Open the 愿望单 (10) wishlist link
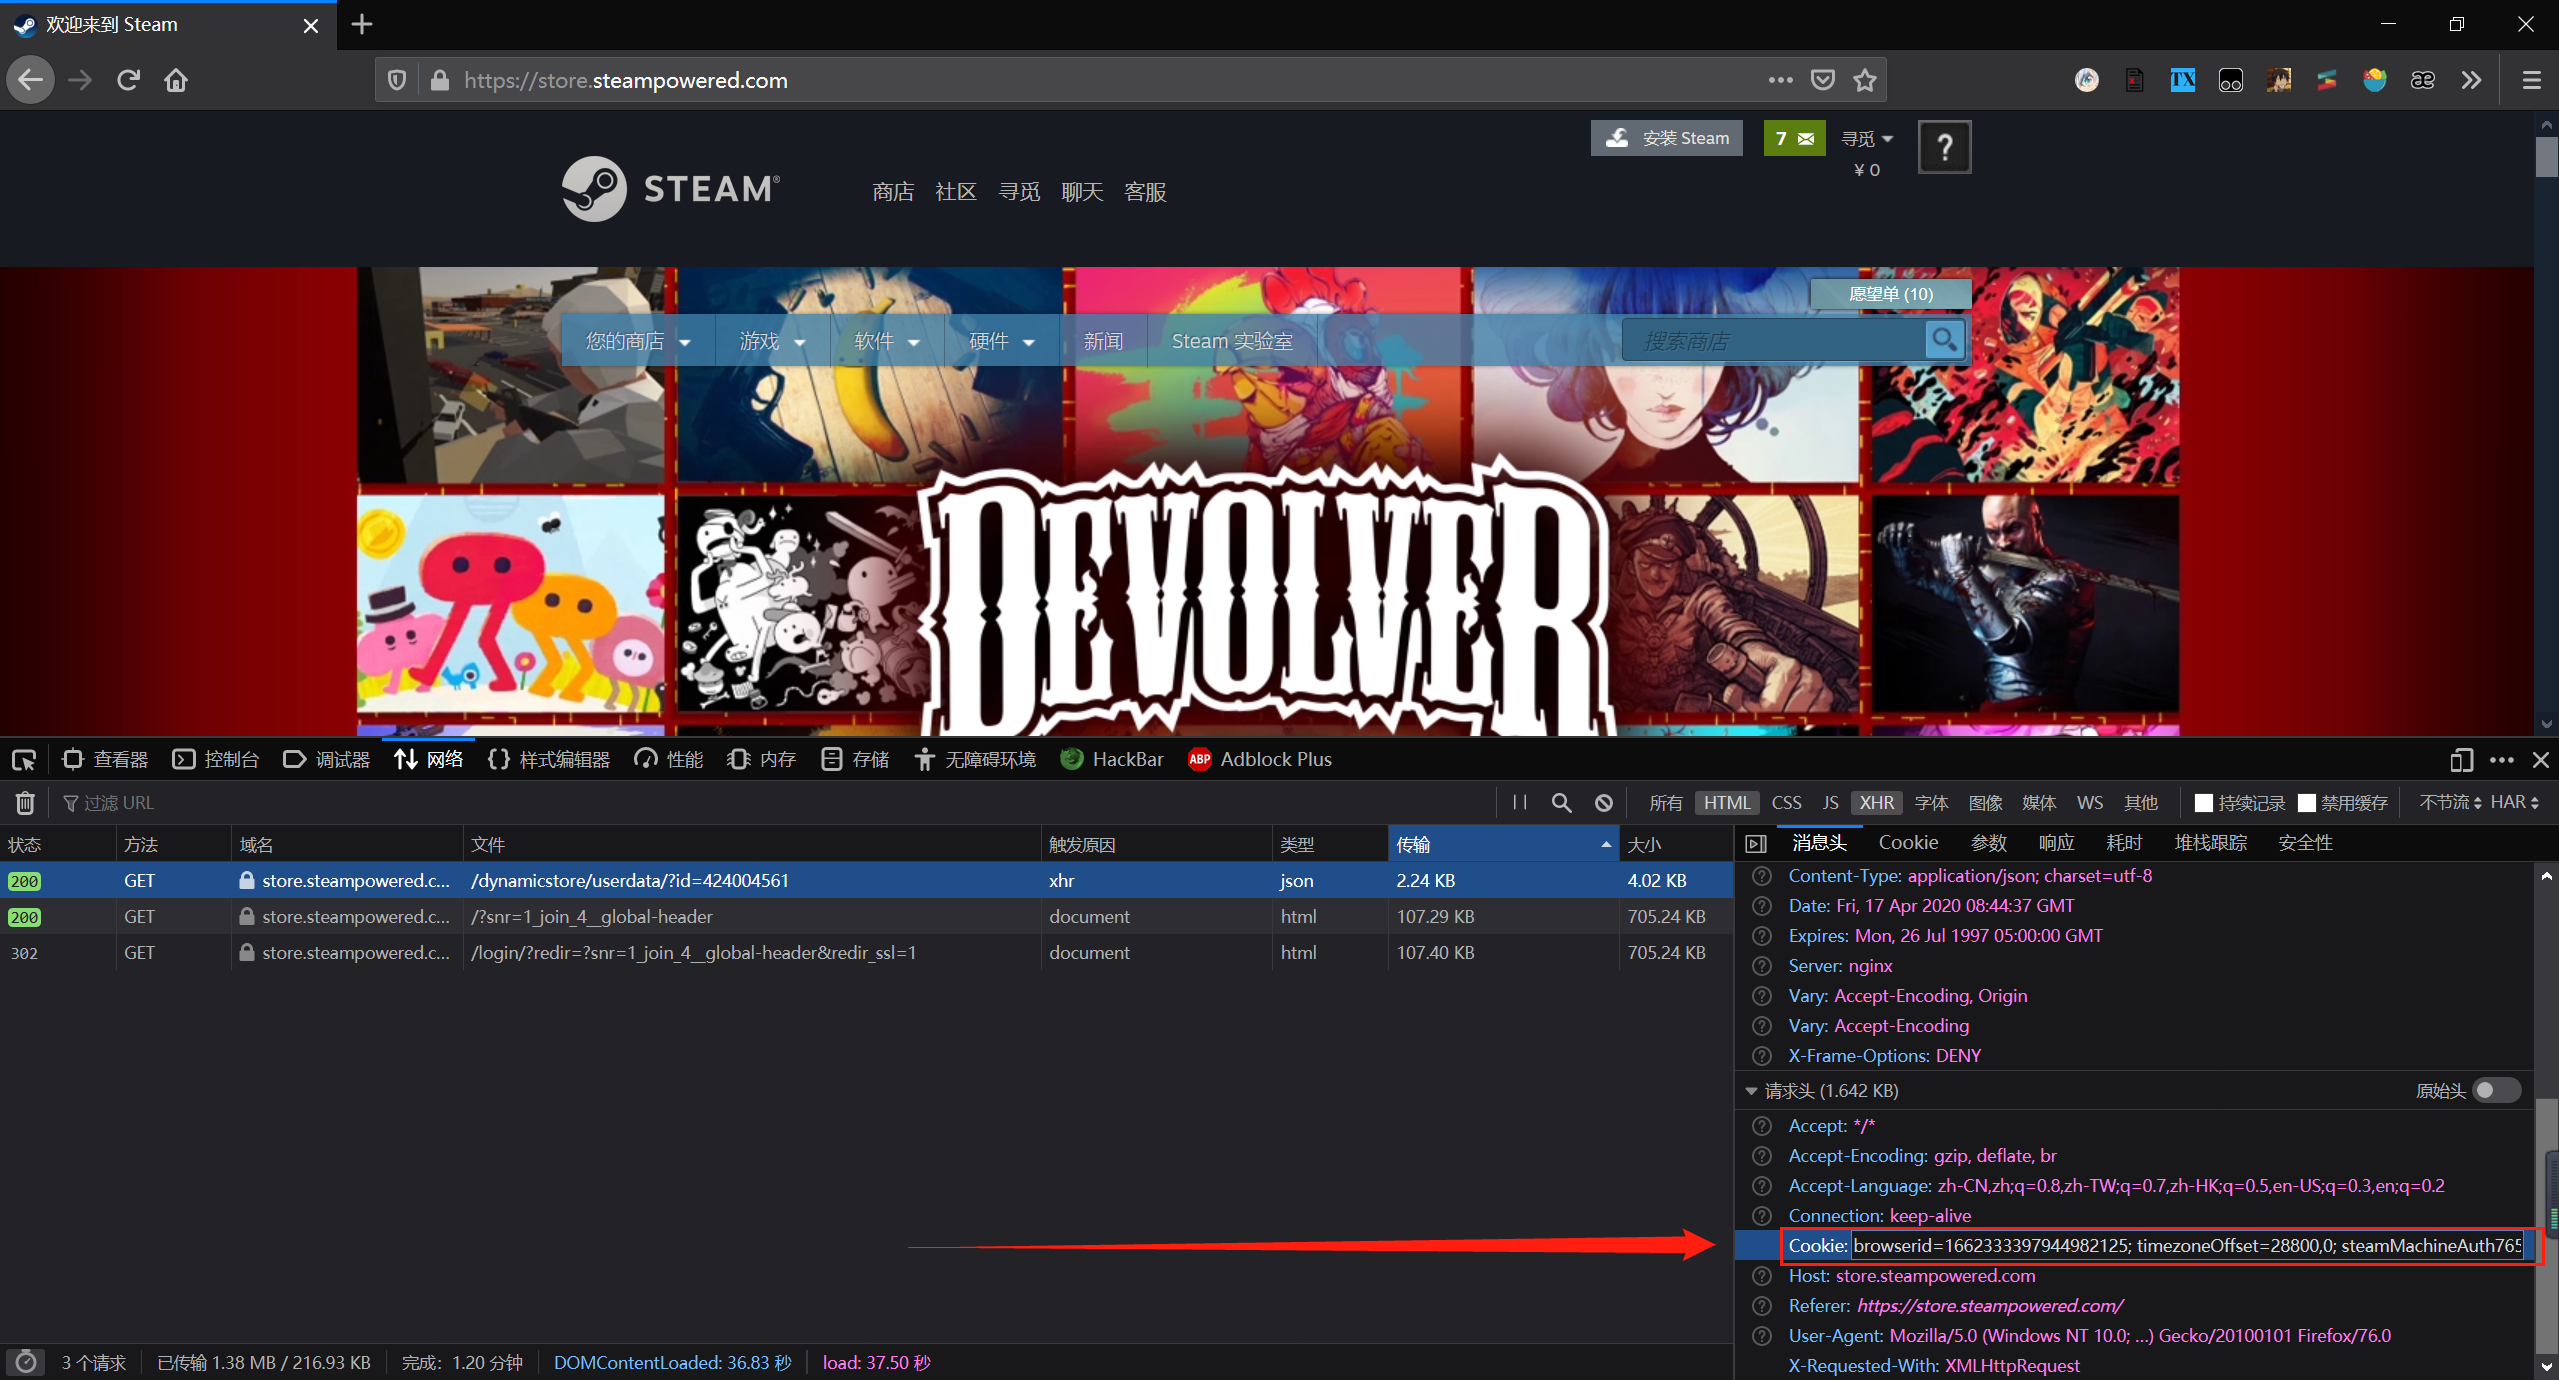 pyautogui.click(x=1890, y=294)
